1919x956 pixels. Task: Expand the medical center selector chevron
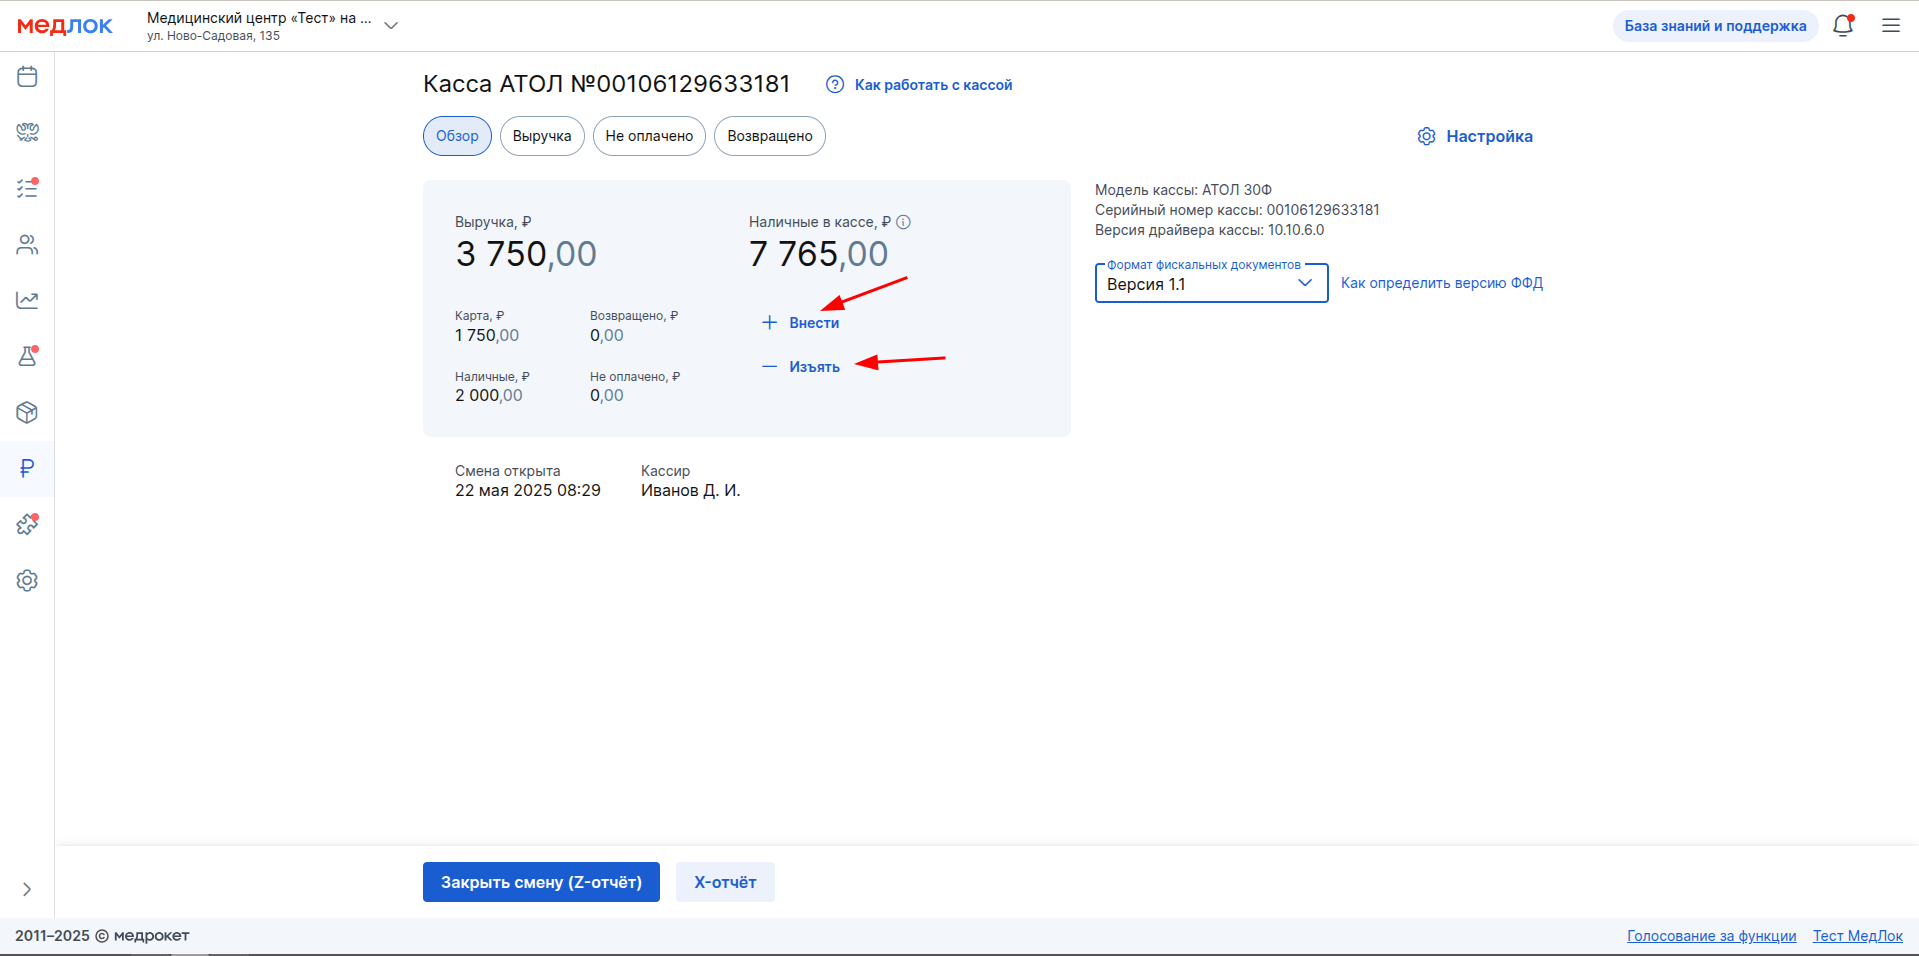(391, 26)
